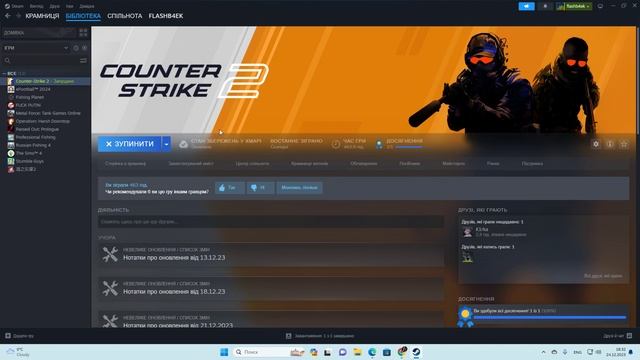The image size is (640, 360).
Task: Switch to Big Picture mode icon
Action: coord(600,6)
